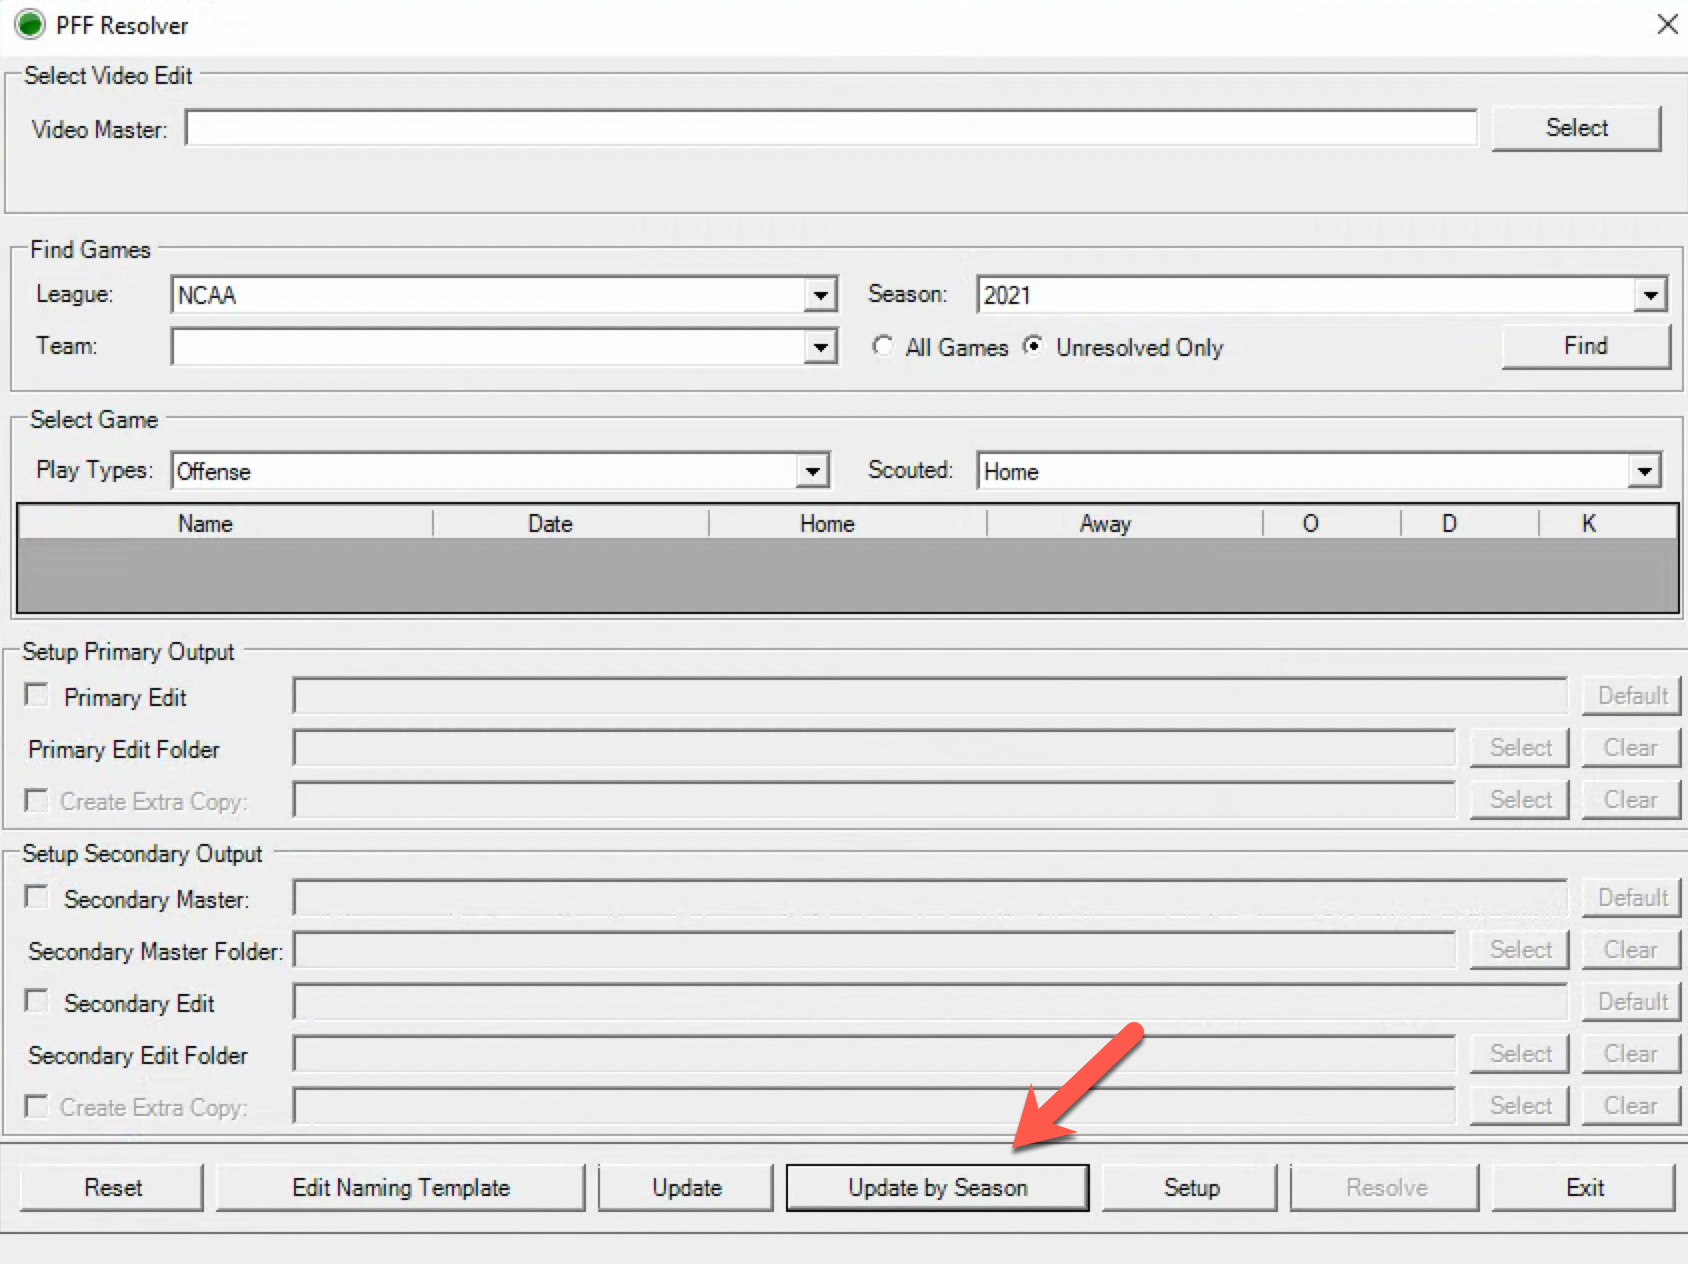The image size is (1688, 1264).
Task: Click Select for Primary Create Extra Copy
Action: [1520, 800]
